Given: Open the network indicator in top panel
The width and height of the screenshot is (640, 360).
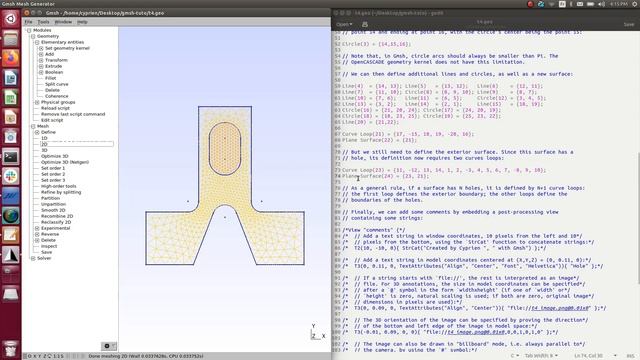Looking at the screenshot, I should (x=552, y=4).
